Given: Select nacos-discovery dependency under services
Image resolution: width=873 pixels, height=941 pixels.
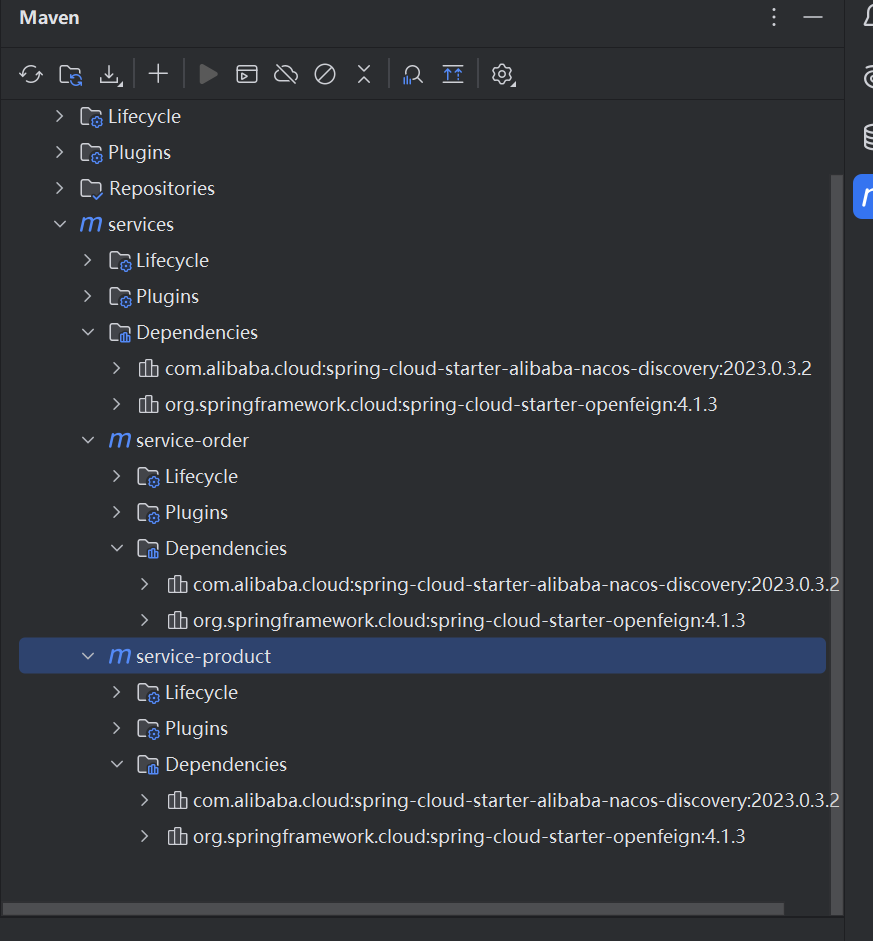Looking at the screenshot, I should (x=488, y=368).
